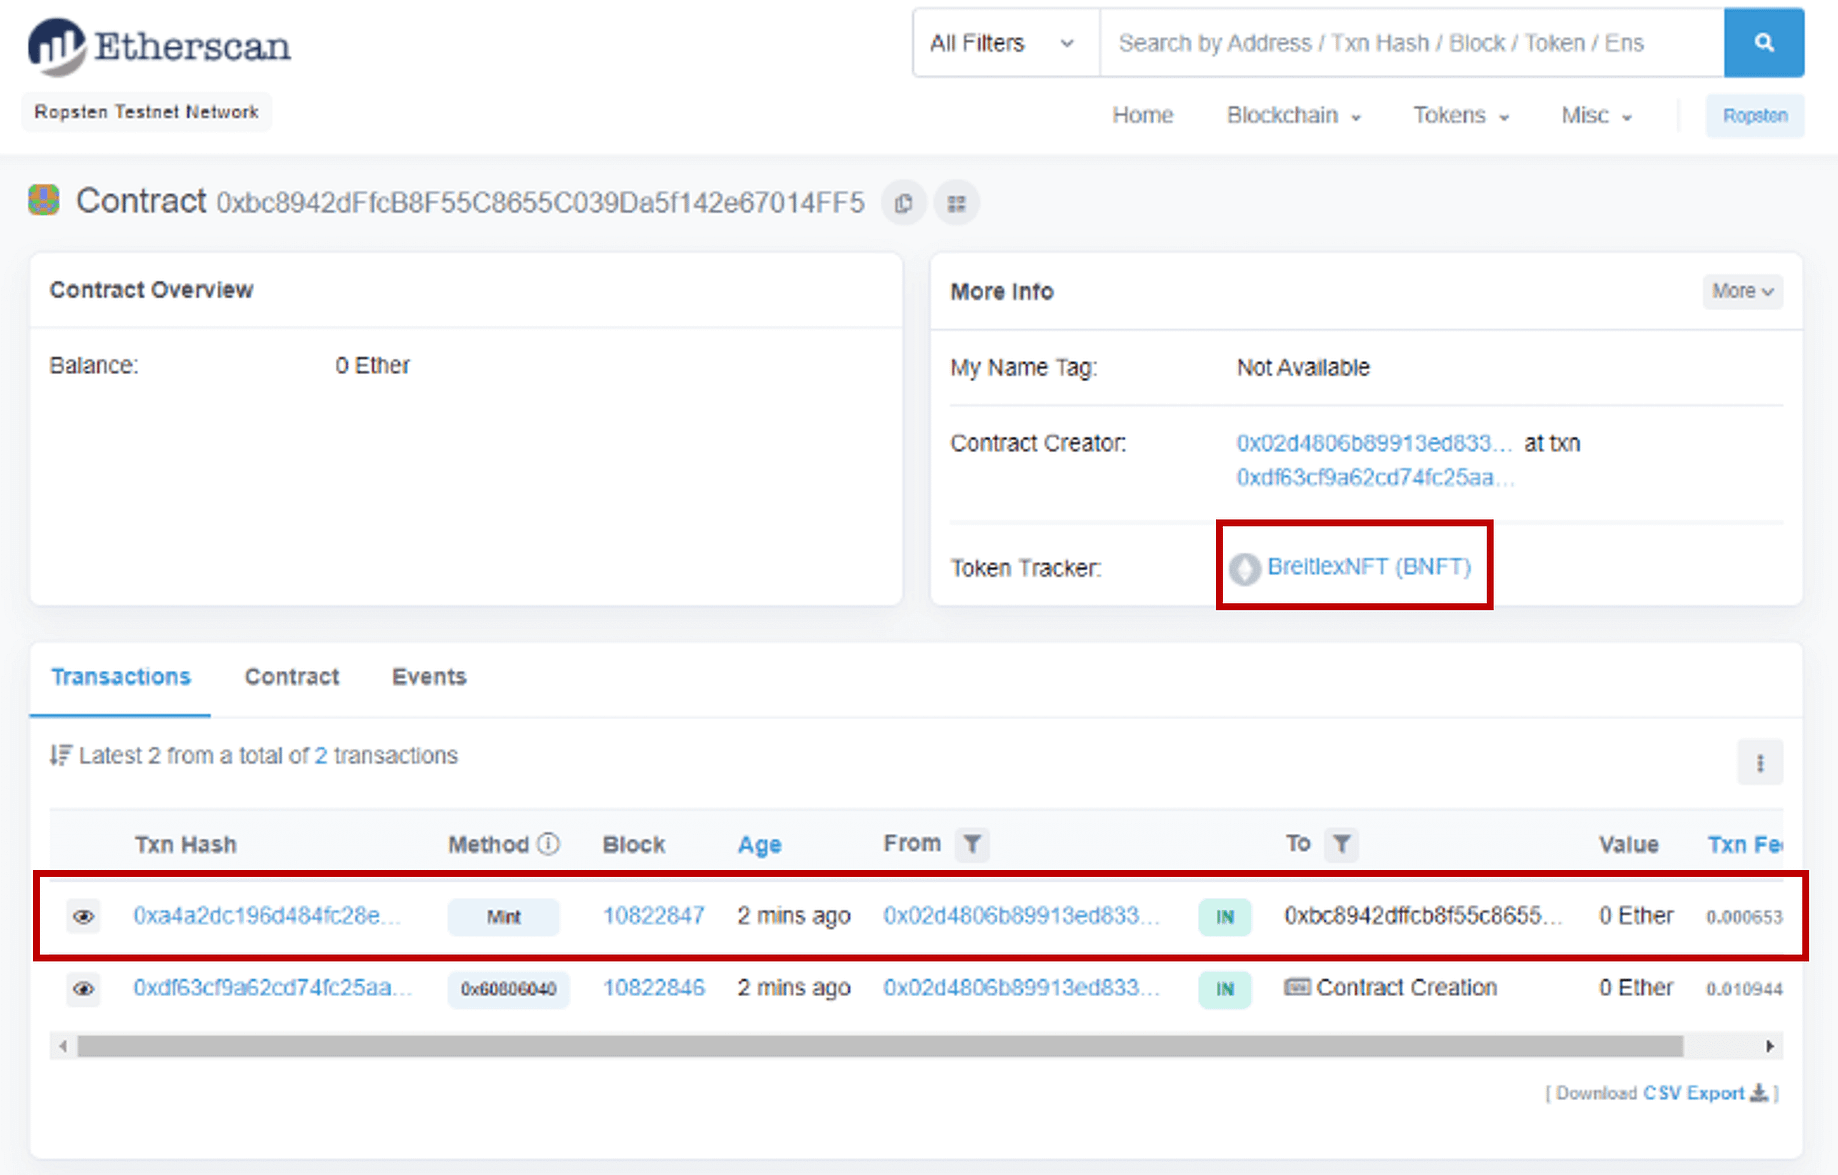Show the QR code via the grid icon
This screenshot has width=1838, height=1175.
pos(957,203)
